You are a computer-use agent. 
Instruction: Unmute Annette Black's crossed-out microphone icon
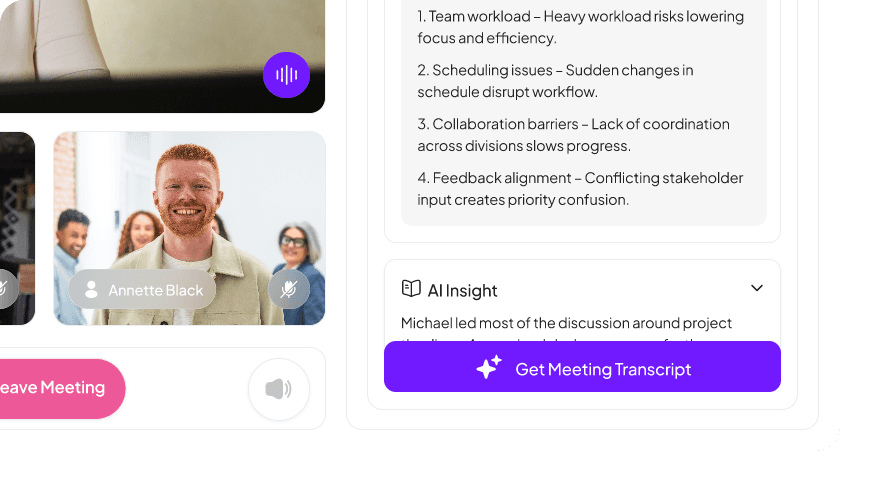click(x=289, y=289)
